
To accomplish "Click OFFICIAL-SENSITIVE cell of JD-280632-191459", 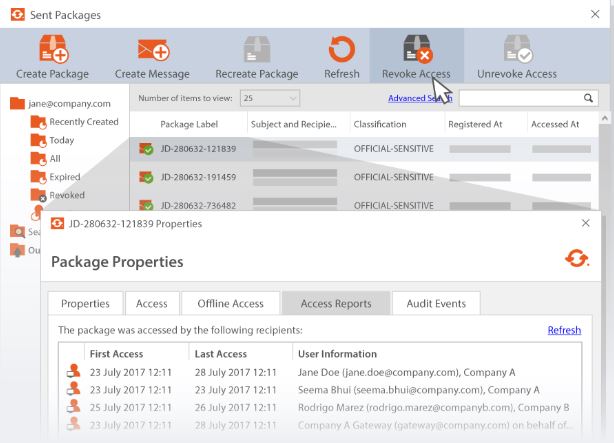I will click(x=394, y=177).
